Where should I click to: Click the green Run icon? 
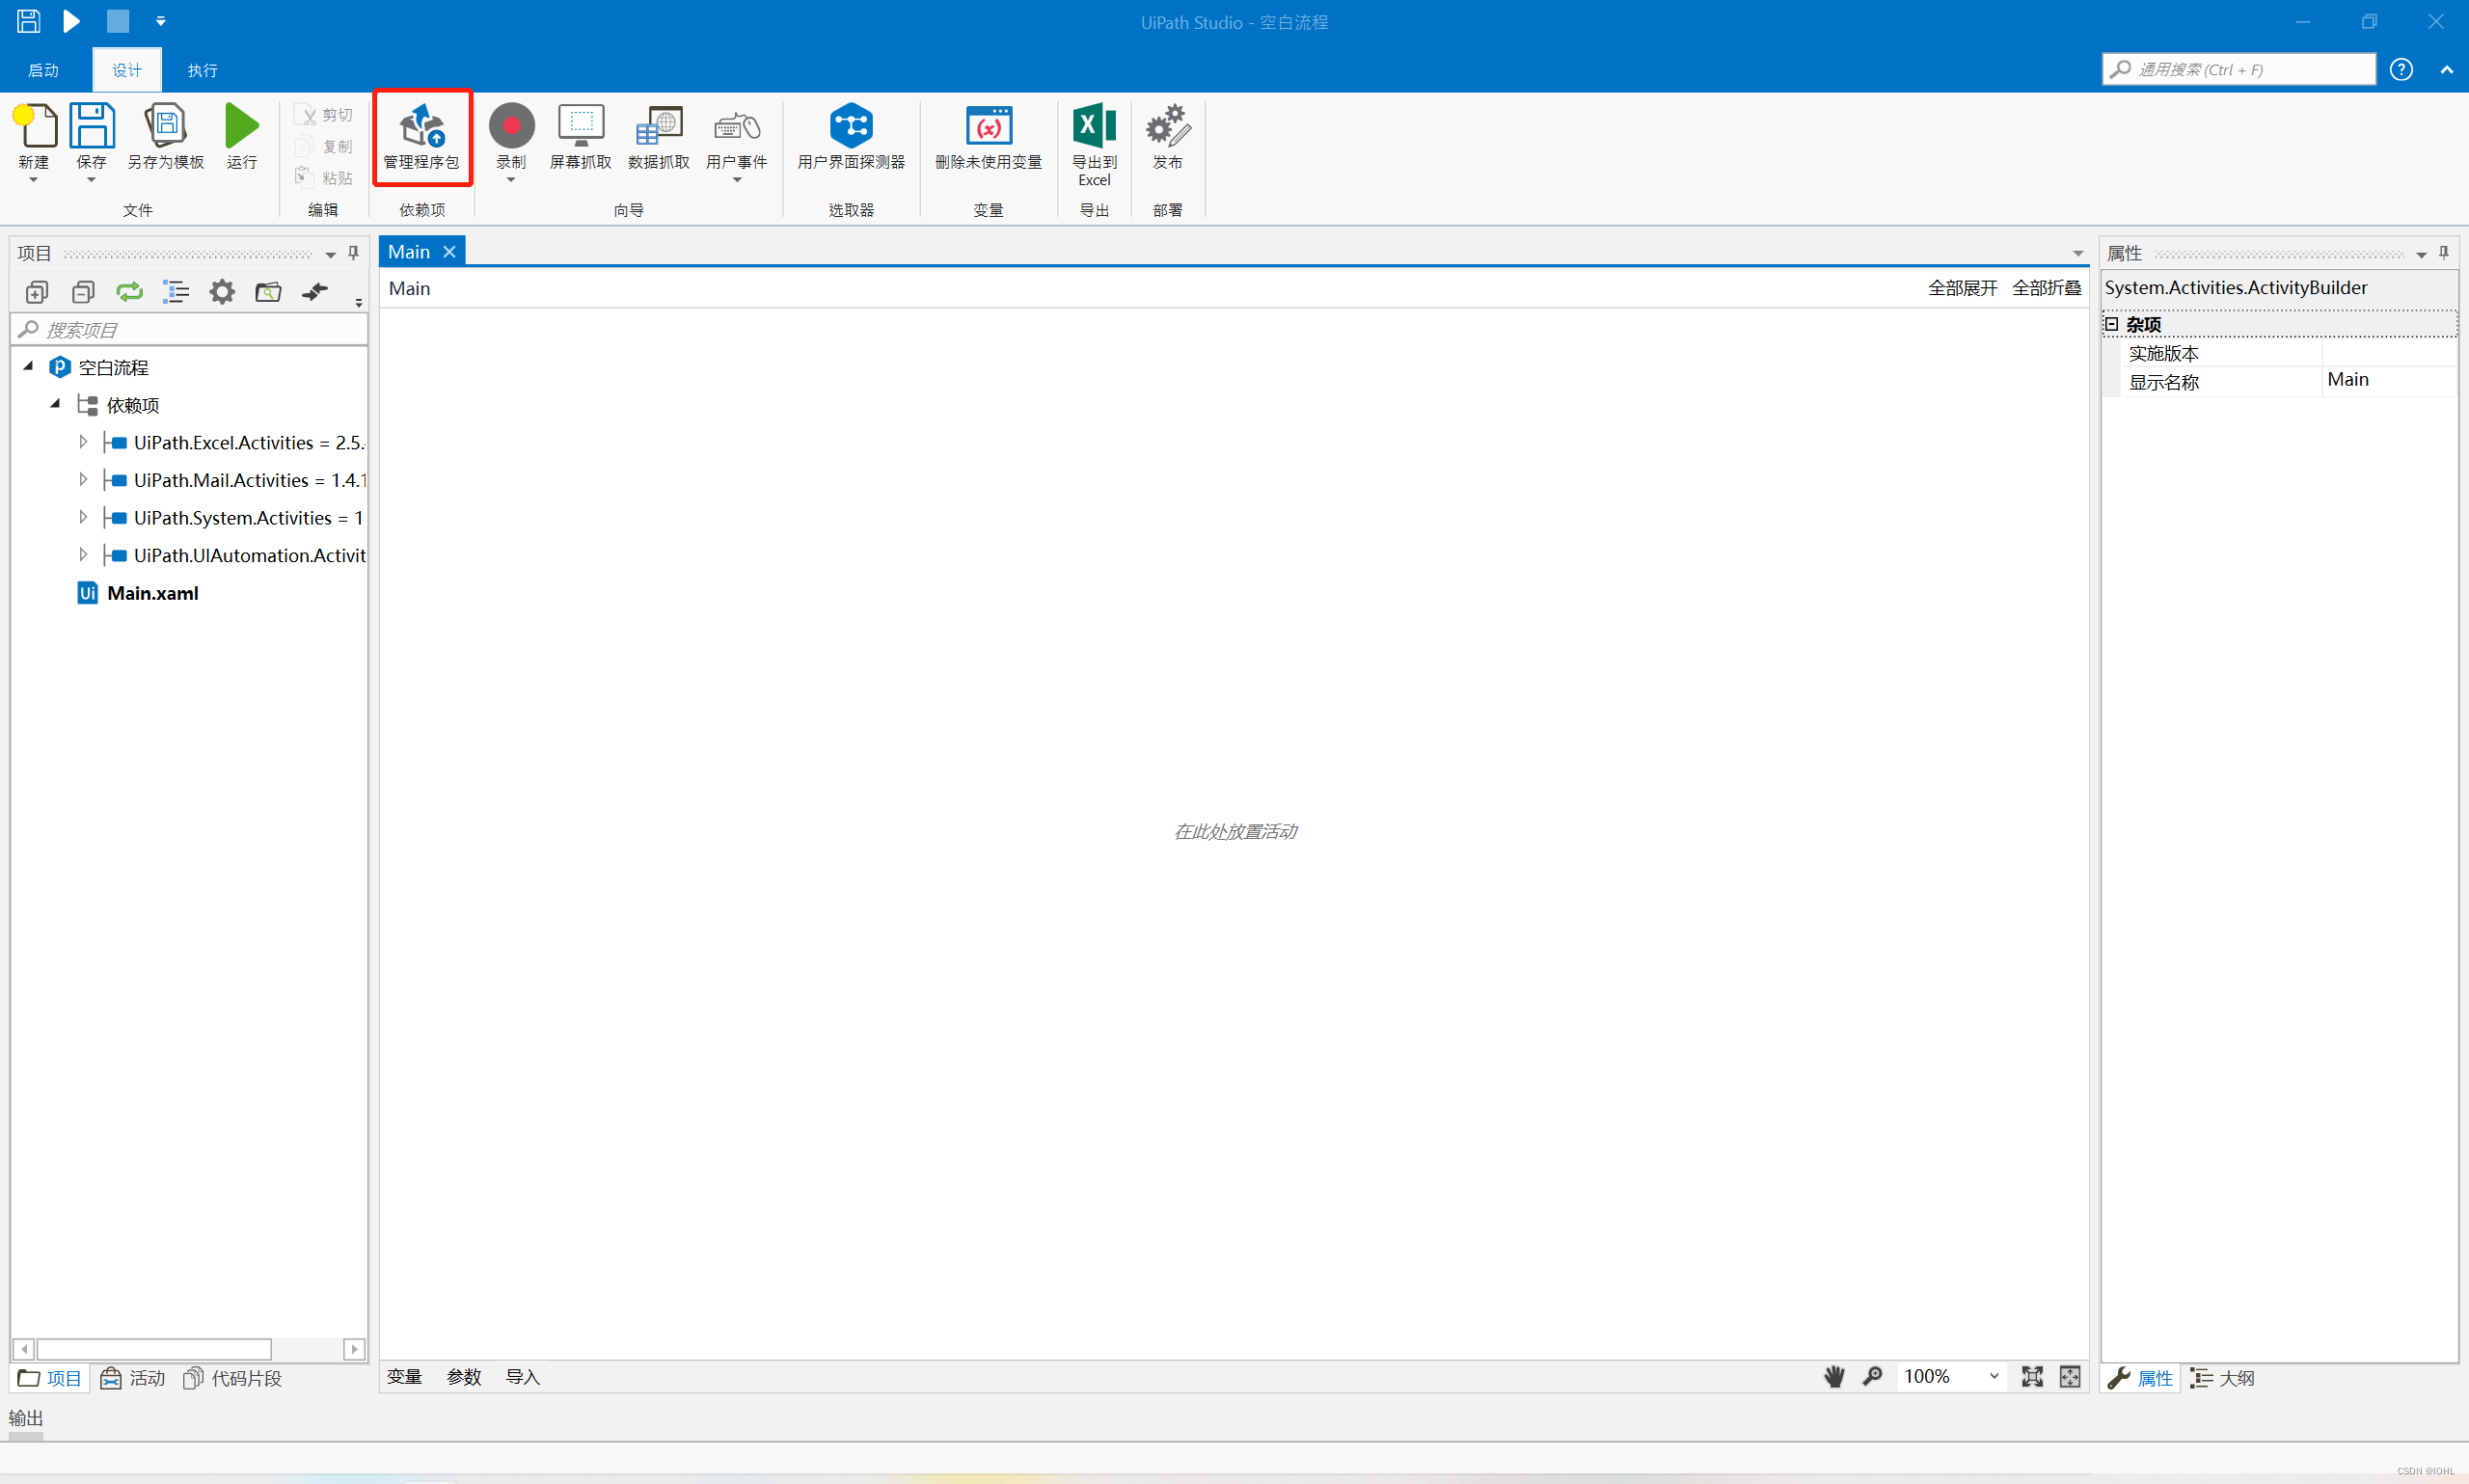point(241,126)
